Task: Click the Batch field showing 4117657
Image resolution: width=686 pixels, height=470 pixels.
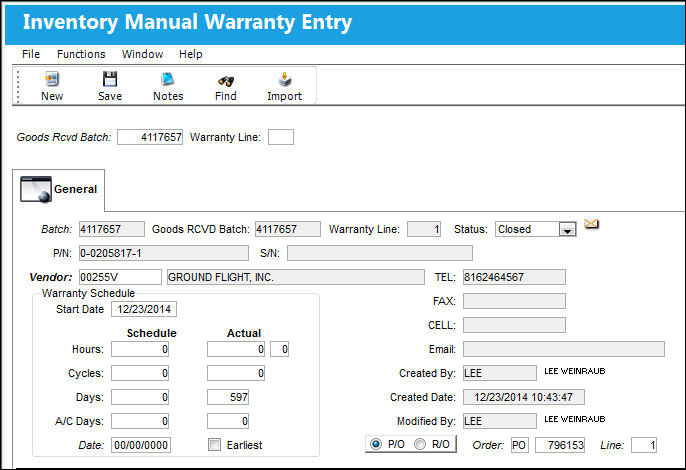Action: (x=112, y=229)
